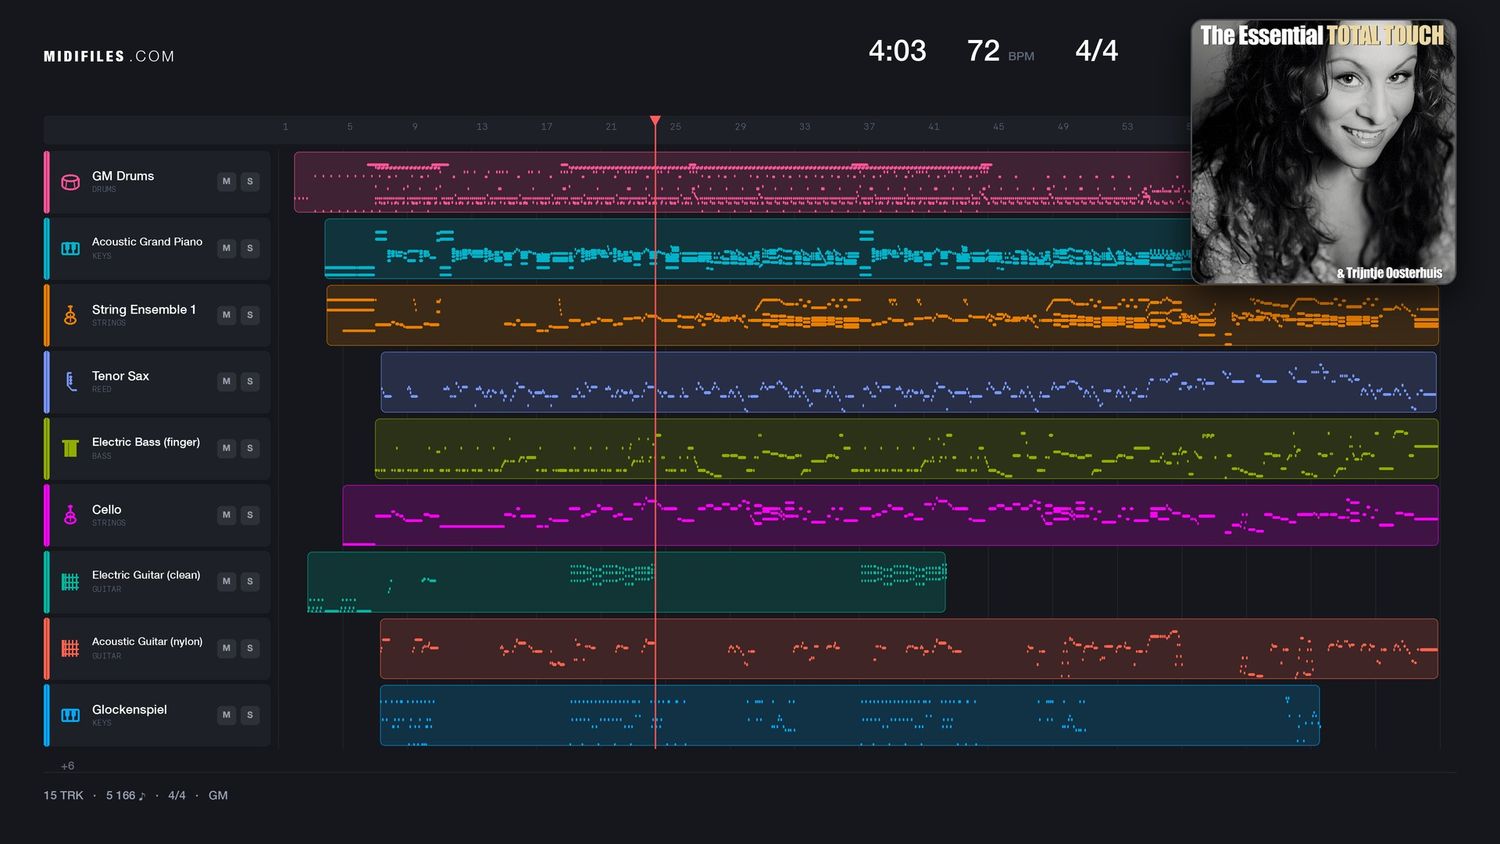Solo the Acoustic Guitar (nylon) track

click(x=250, y=648)
